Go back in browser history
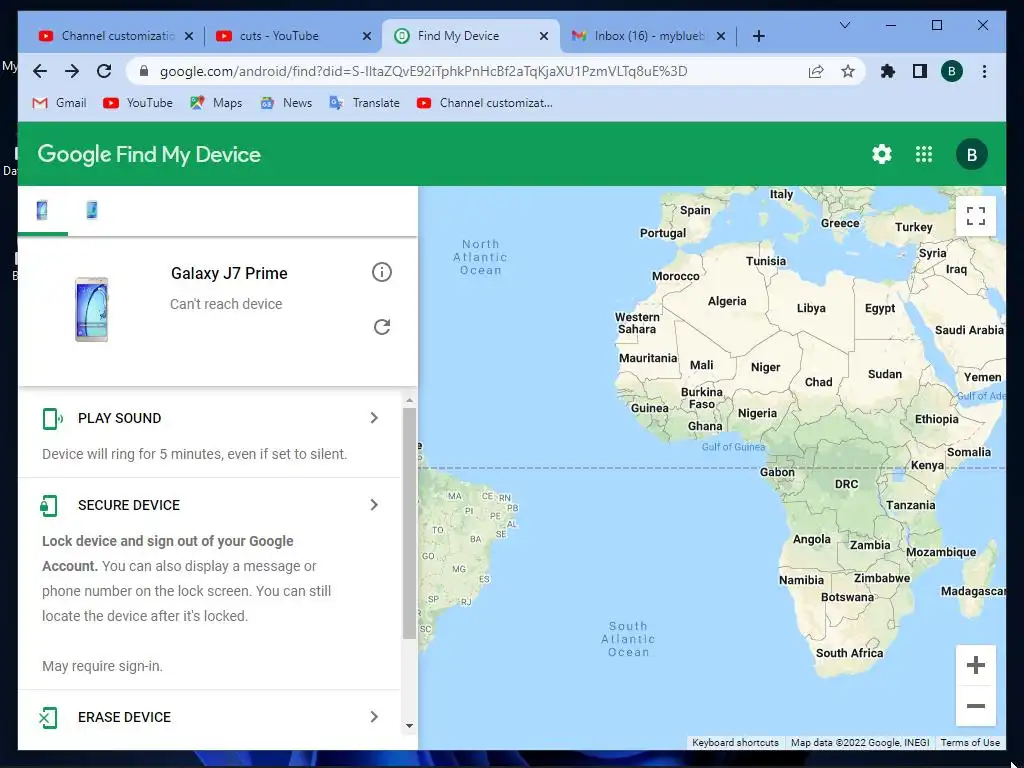 (x=40, y=71)
